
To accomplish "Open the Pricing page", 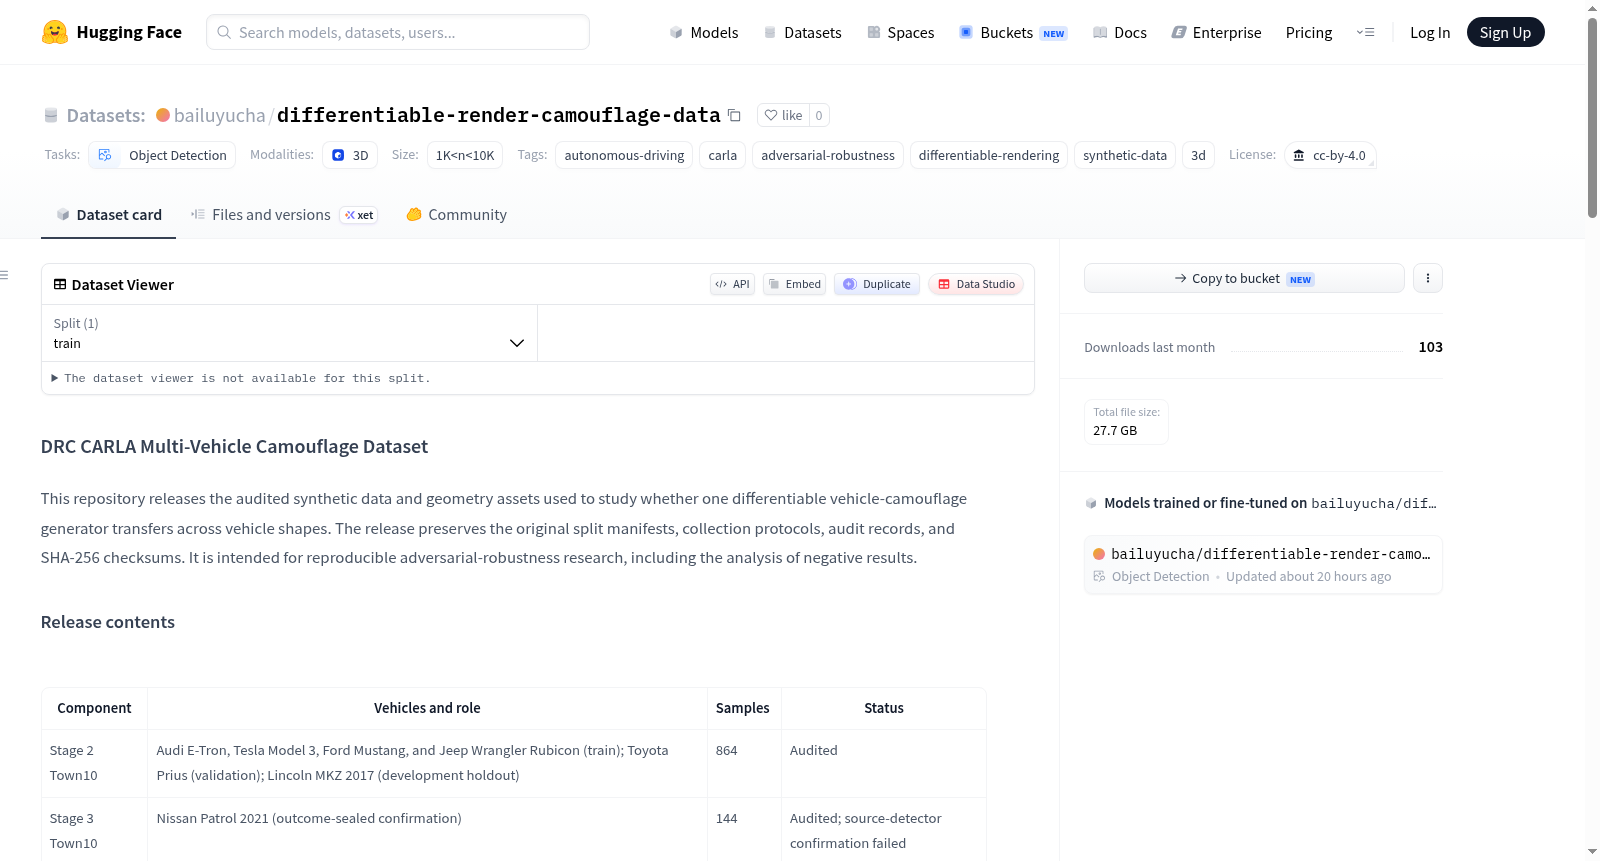I will click(x=1309, y=32).
